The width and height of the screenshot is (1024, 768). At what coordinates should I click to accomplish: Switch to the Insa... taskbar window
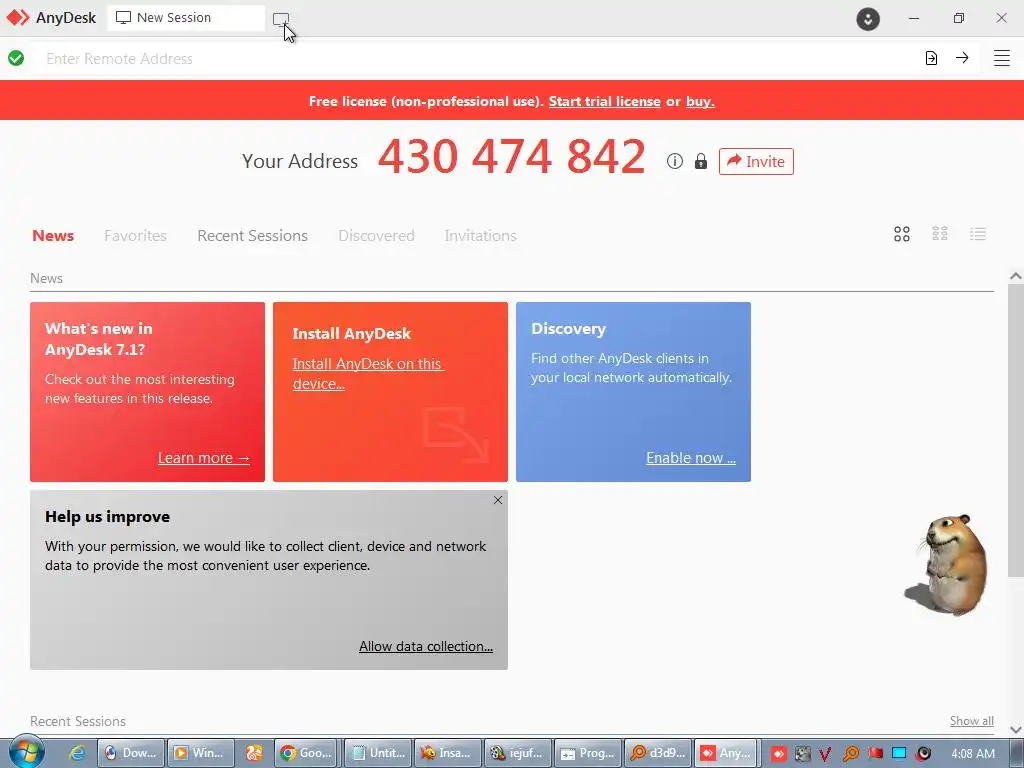[449, 753]
